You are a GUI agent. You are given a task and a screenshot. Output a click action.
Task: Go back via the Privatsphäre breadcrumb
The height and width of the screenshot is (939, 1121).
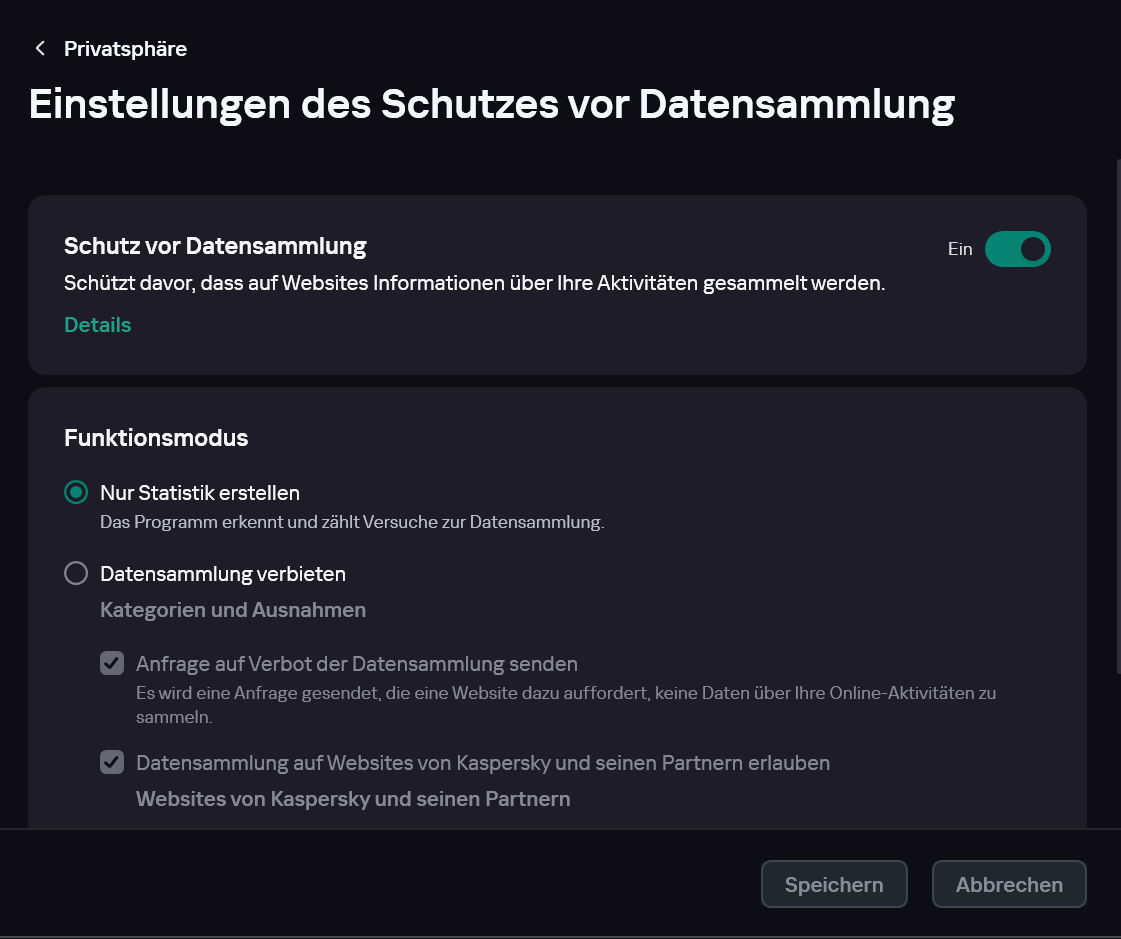click(x=125, y=48)
